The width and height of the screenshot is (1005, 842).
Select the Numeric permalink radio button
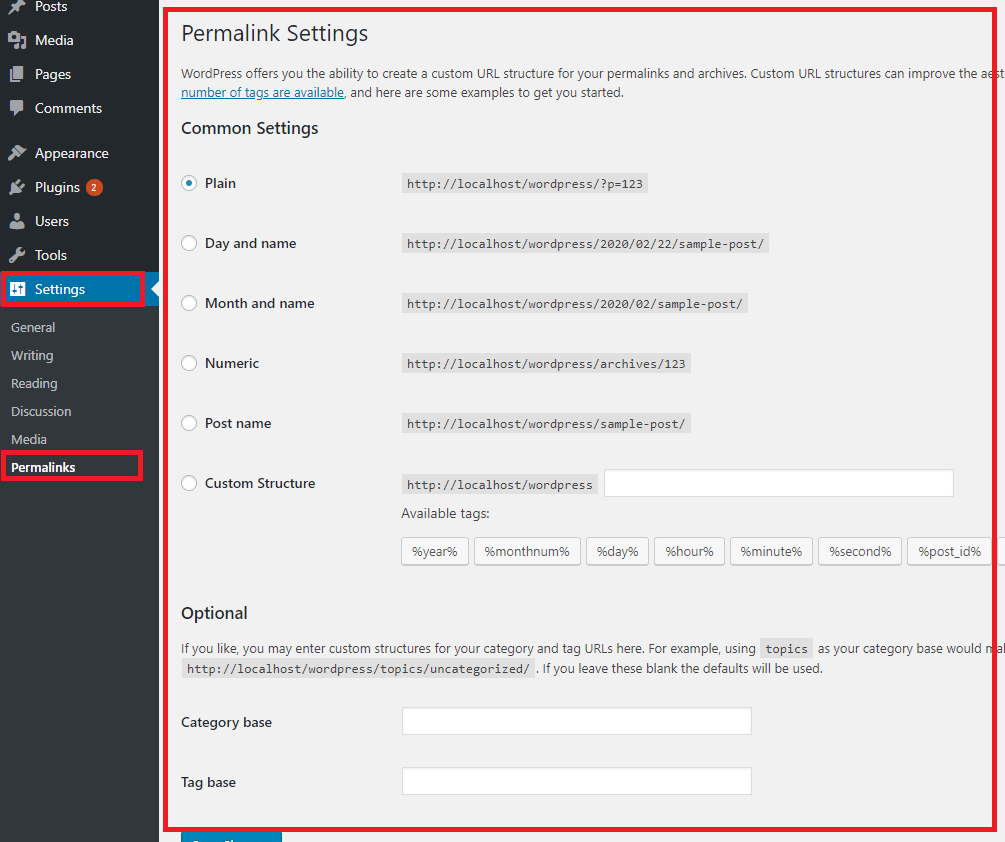pyautogui.click(x=188, y=363)
